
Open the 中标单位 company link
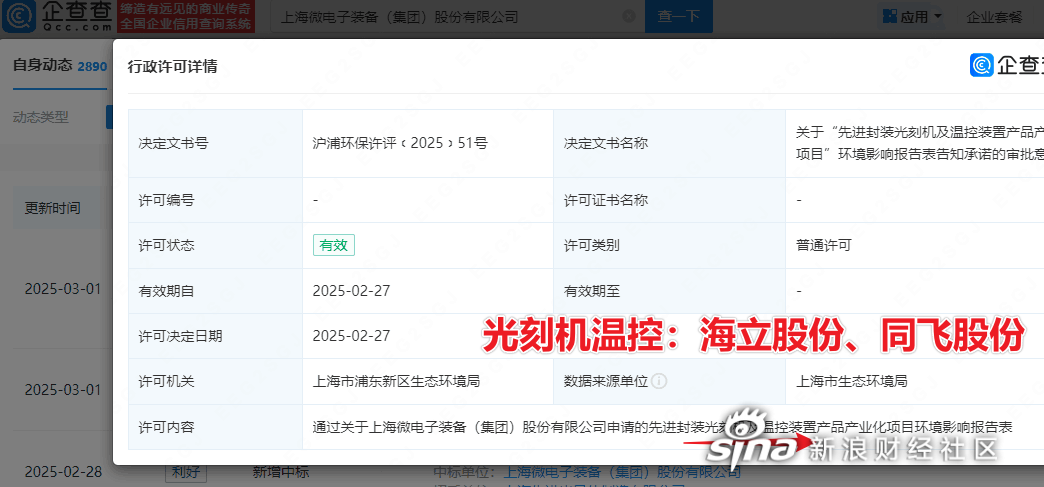click(x=621, y=472)
